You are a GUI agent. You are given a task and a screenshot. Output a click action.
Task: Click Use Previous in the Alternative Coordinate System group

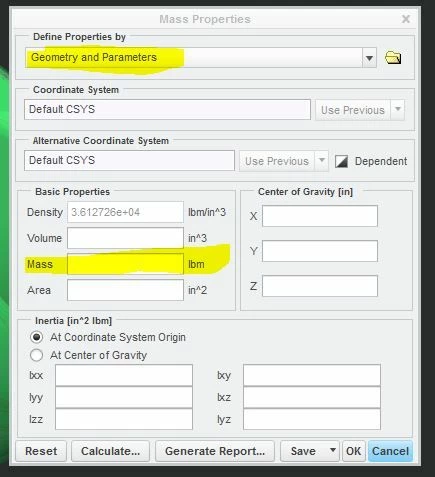tap(277, 161)
